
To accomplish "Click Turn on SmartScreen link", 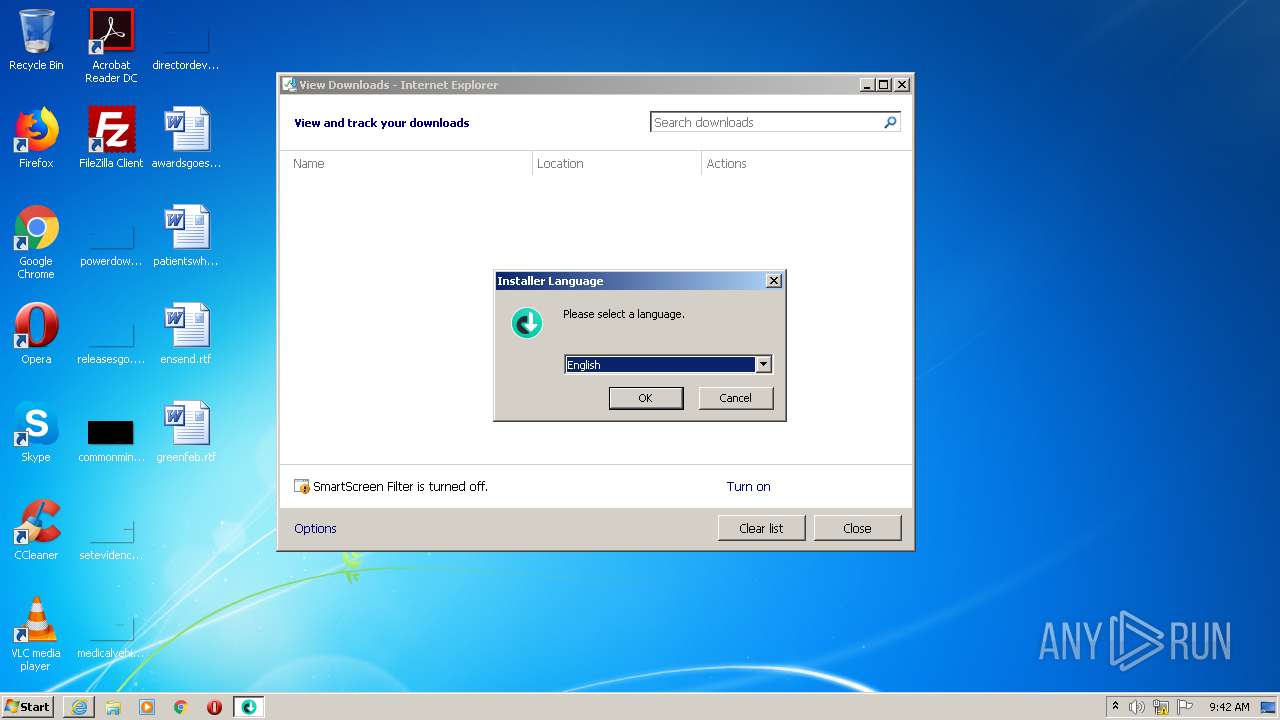I will pos(748,487).
